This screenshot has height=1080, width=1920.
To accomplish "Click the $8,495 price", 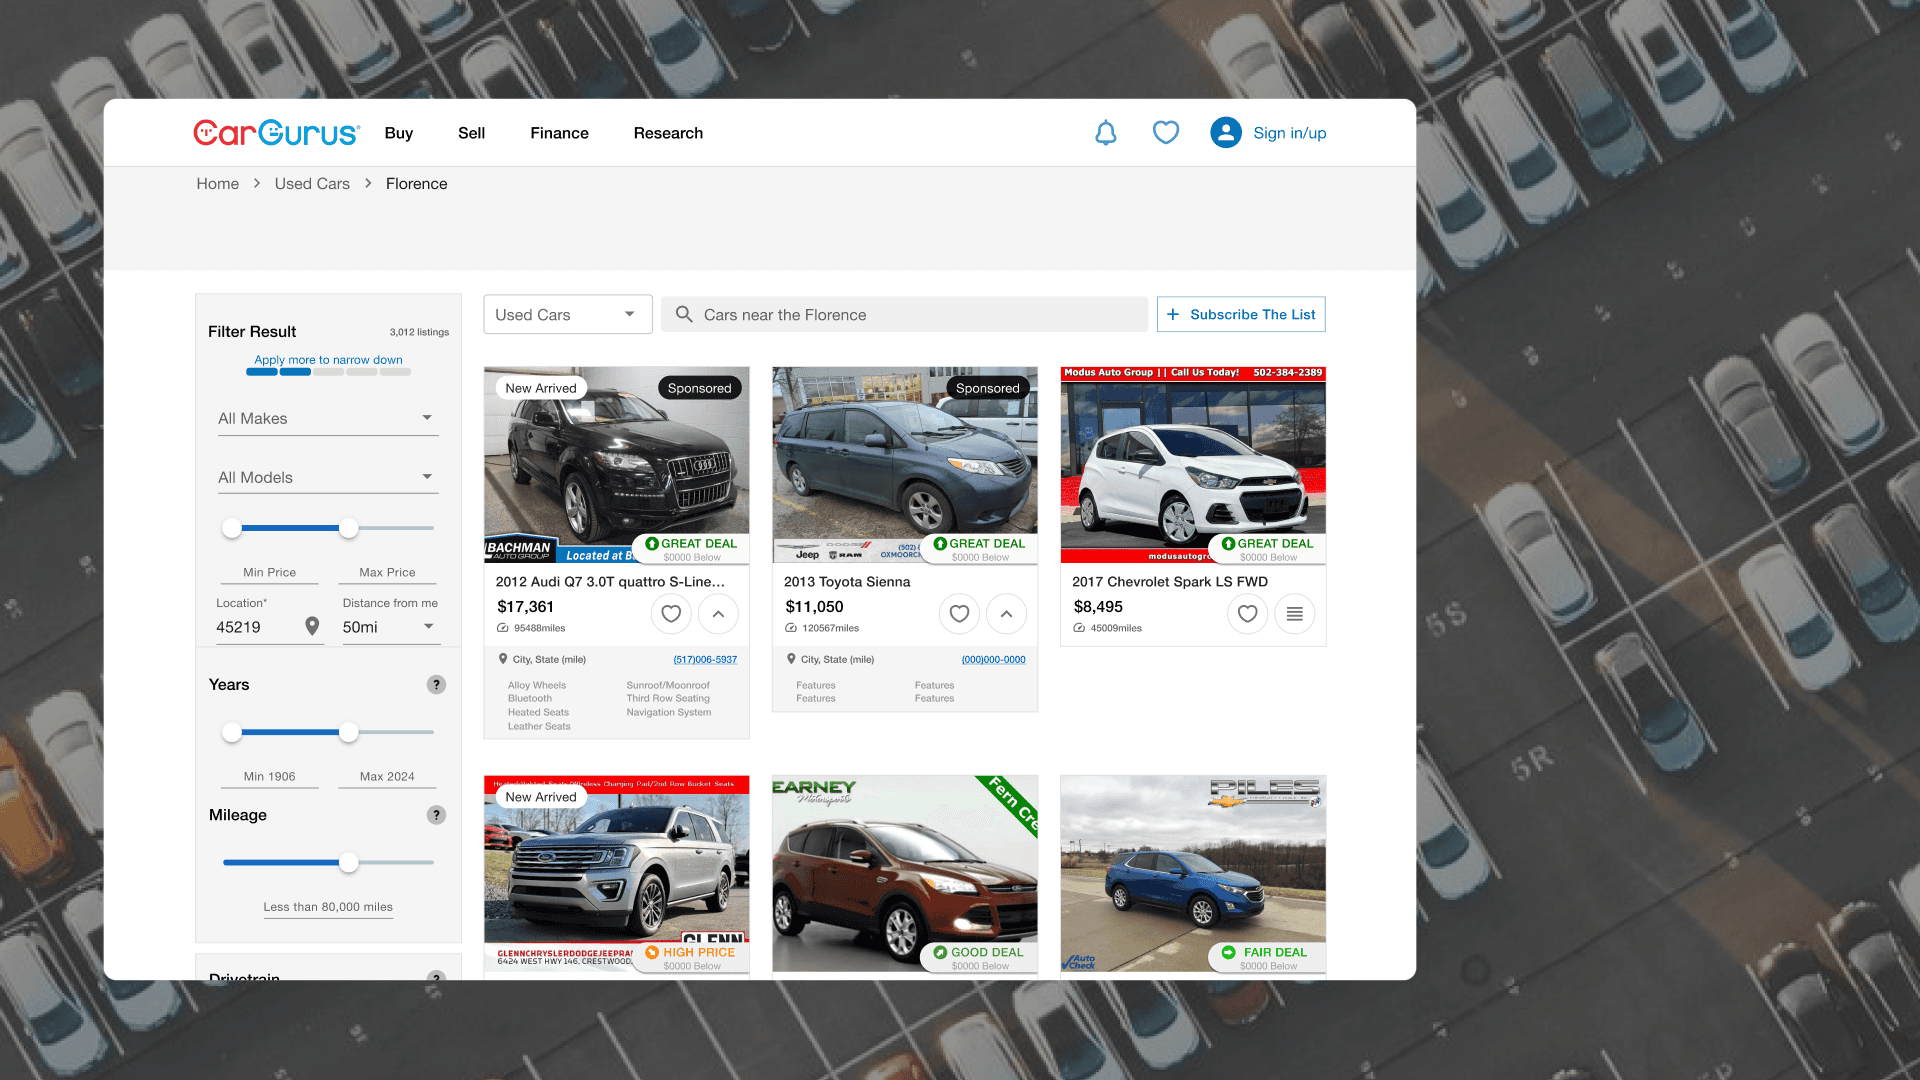I will 1098,607.
